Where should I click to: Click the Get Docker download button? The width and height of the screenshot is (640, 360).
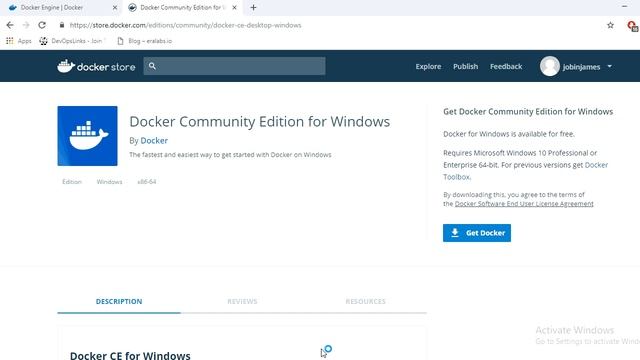[477, 233]
